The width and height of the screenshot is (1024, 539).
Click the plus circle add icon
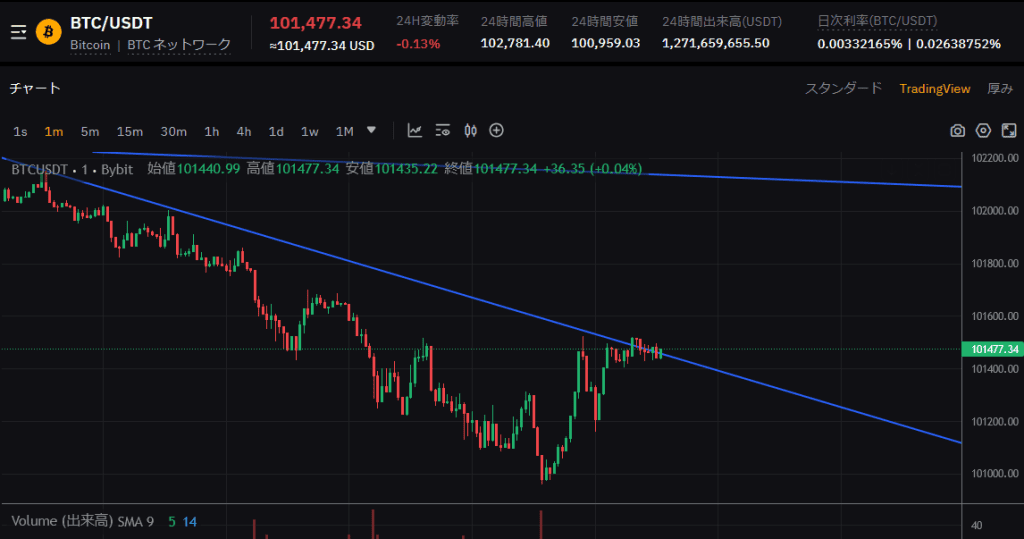point(496,130)
